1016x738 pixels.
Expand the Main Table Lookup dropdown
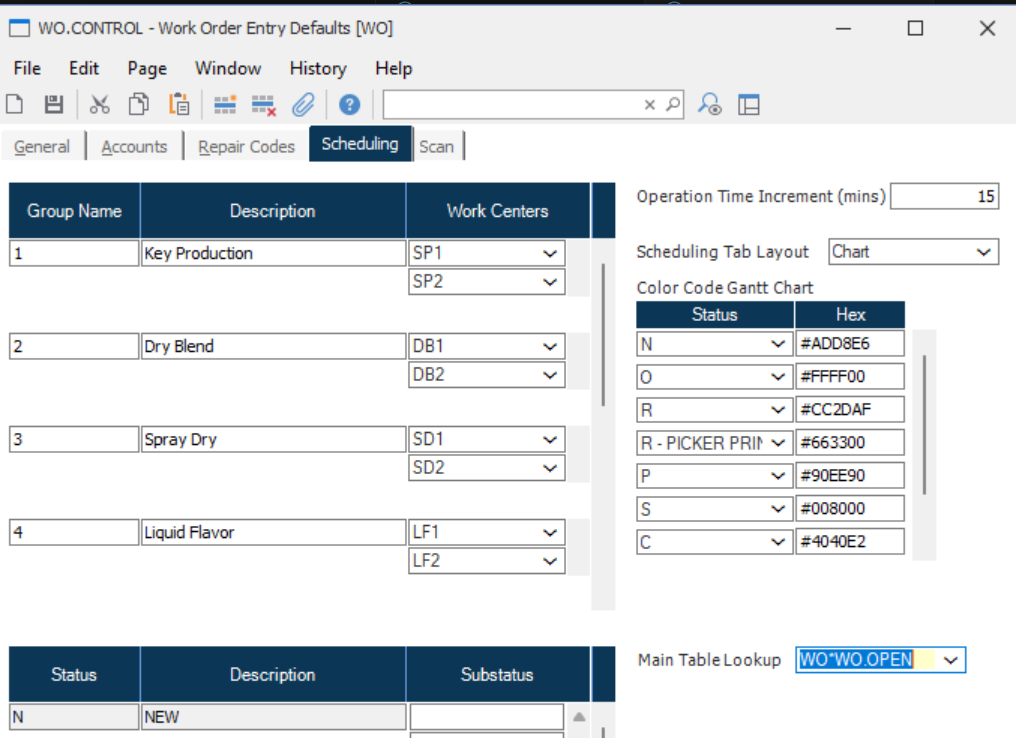click(951, 660)
